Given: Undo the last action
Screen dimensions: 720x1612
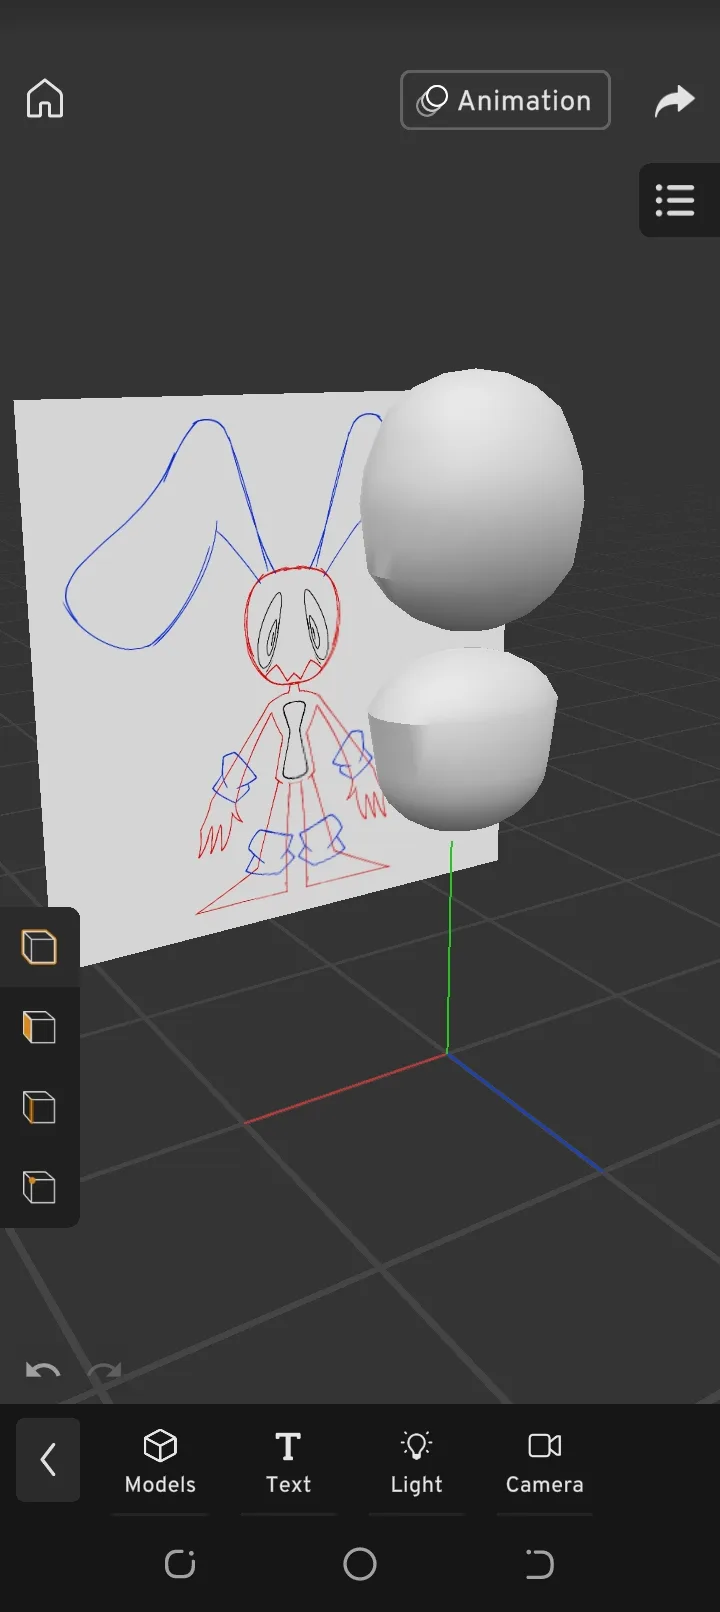Looking at the screenshot, I should [x=42, y=1371].
